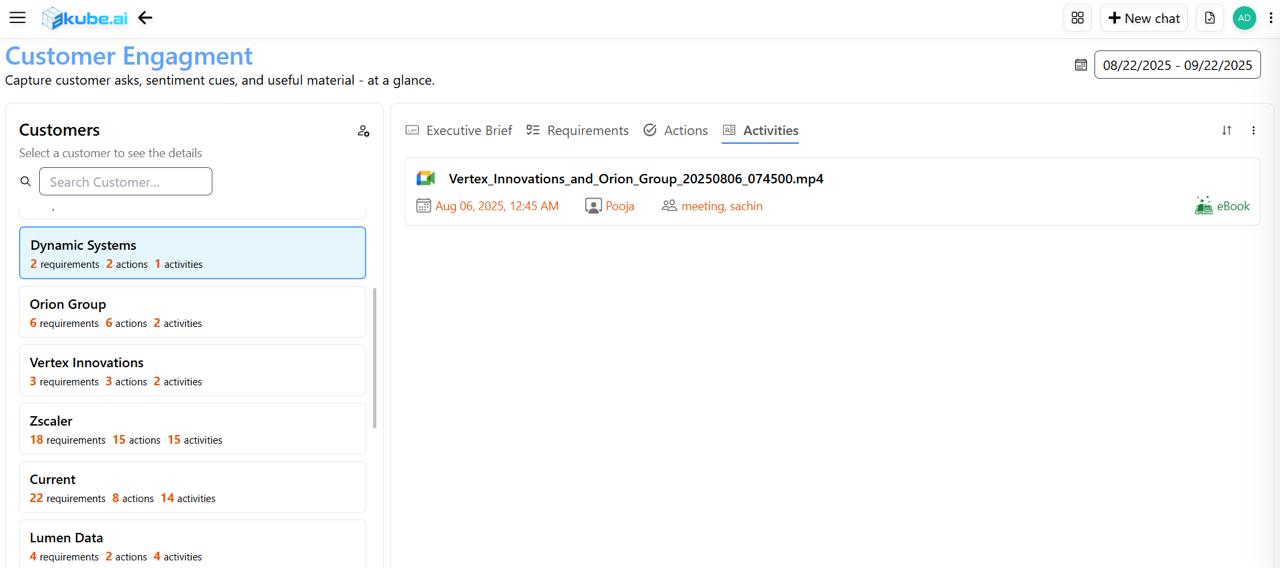This screenshot has width=1280, height=568.
Task: Open top-right vertical dots menu
Action: 1271,18
